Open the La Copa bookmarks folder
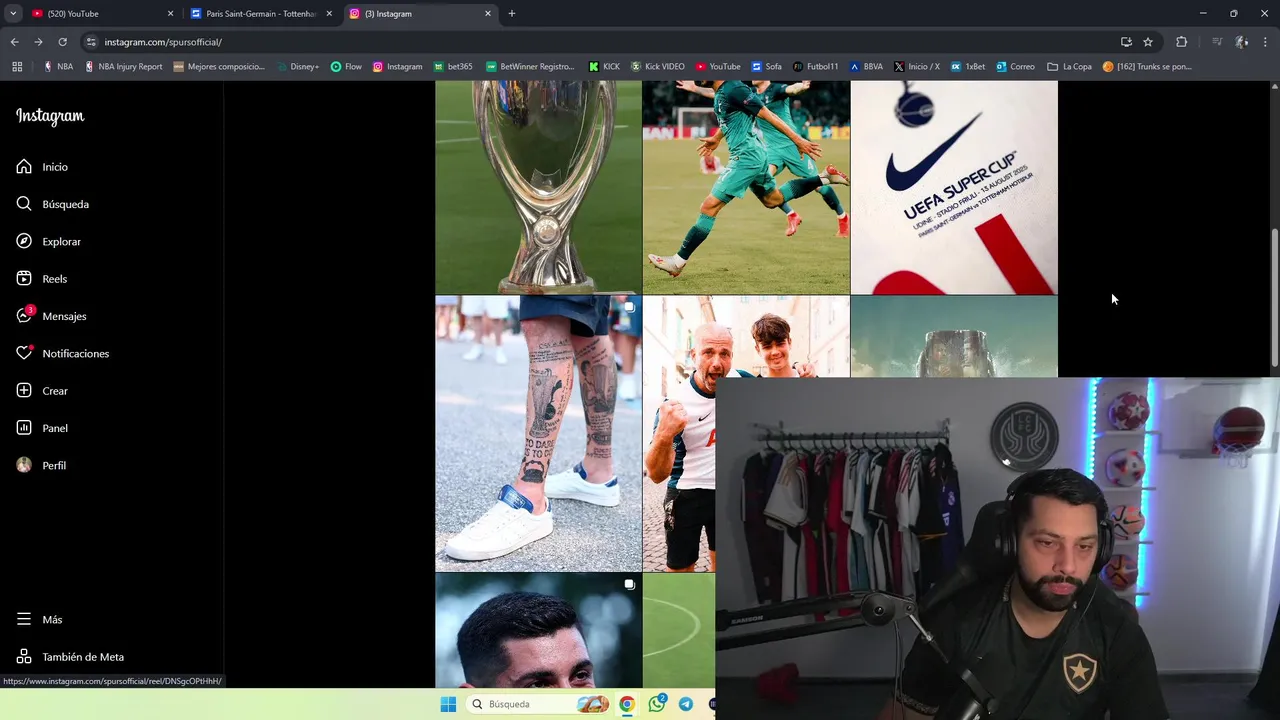The width and height of the screenshot is (1280, 720). [x=1069, y=67]
